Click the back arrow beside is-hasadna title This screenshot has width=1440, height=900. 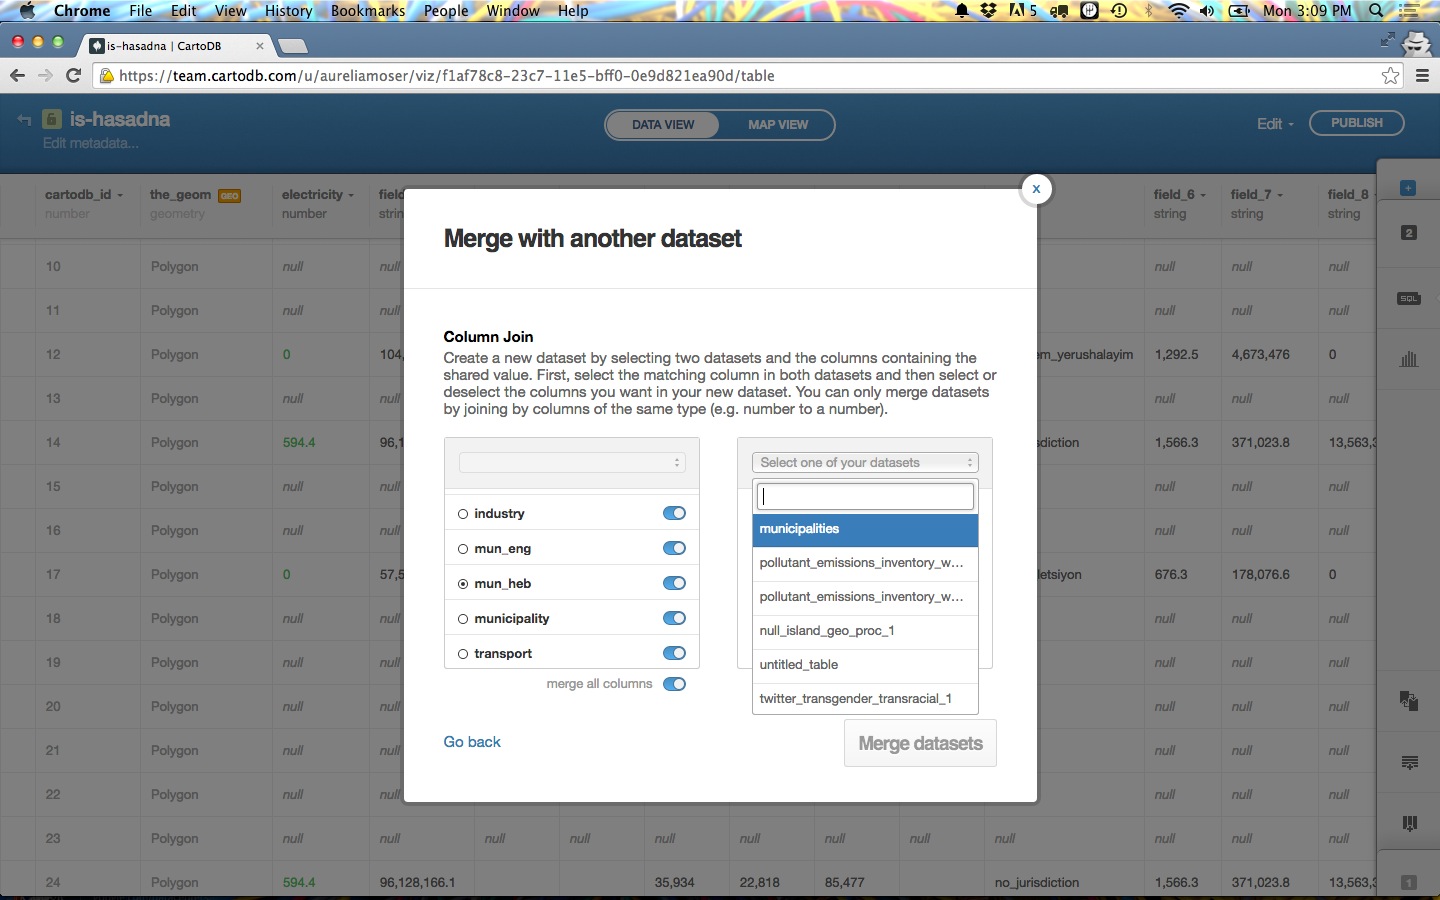pyautogui.click(x=24, y=120)
